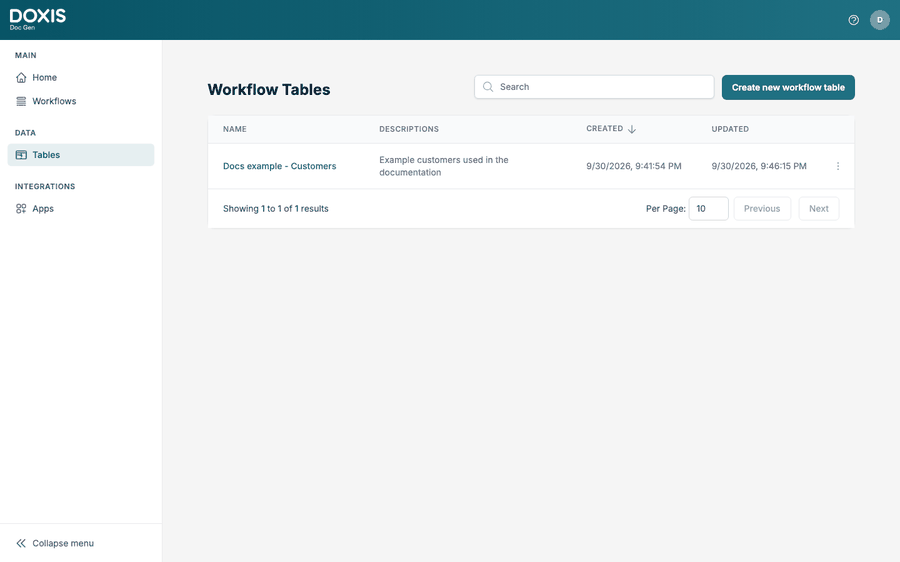Click the 'Per Page:' label
The height and width of the screenshot is (562, 900).
coord(666,208)
